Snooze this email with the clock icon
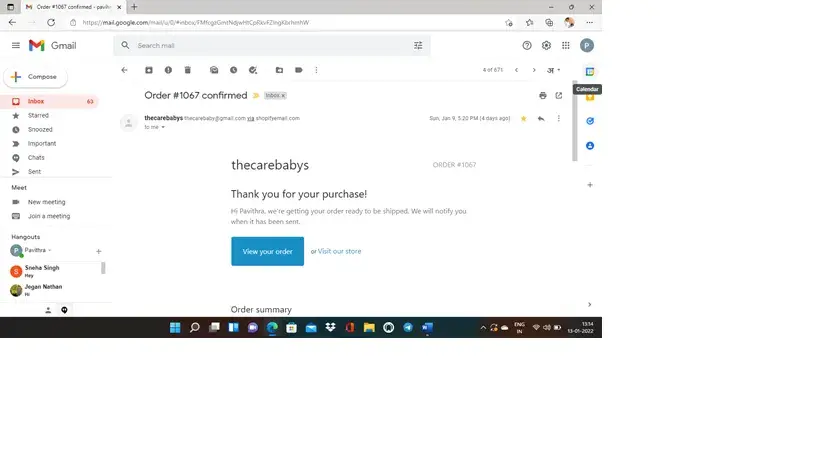Viewport: 819px width, 460px height. tap(233, 70)
